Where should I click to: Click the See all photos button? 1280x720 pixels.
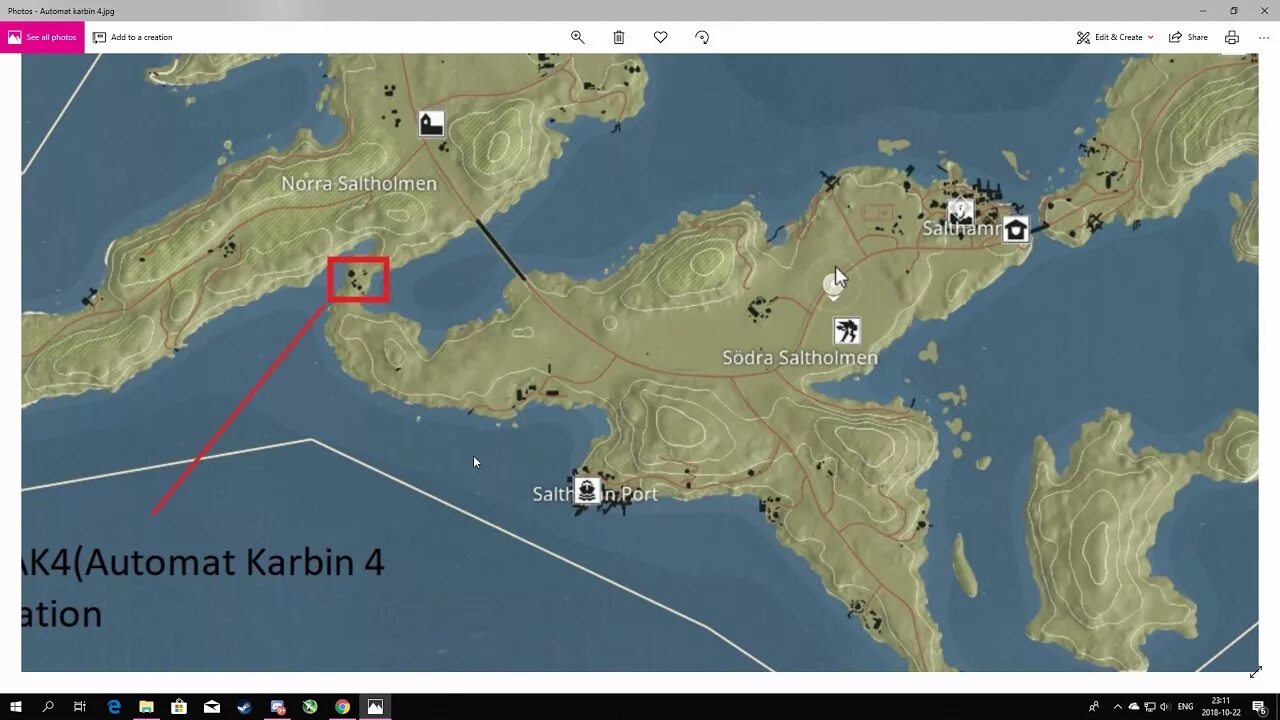point(42,37)
